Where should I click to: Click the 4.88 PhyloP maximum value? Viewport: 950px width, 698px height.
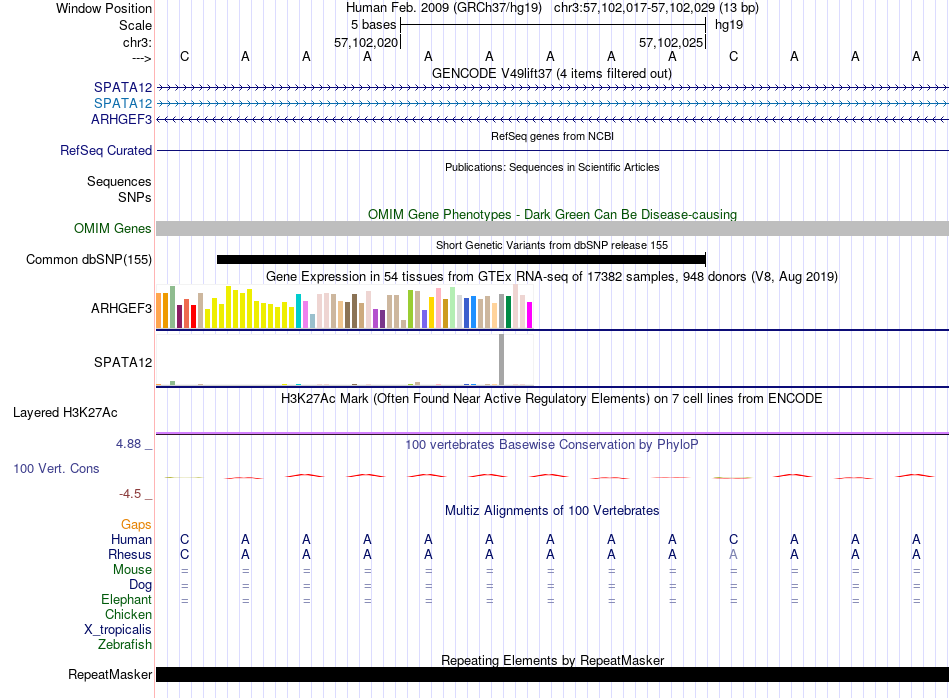(128, 444)
